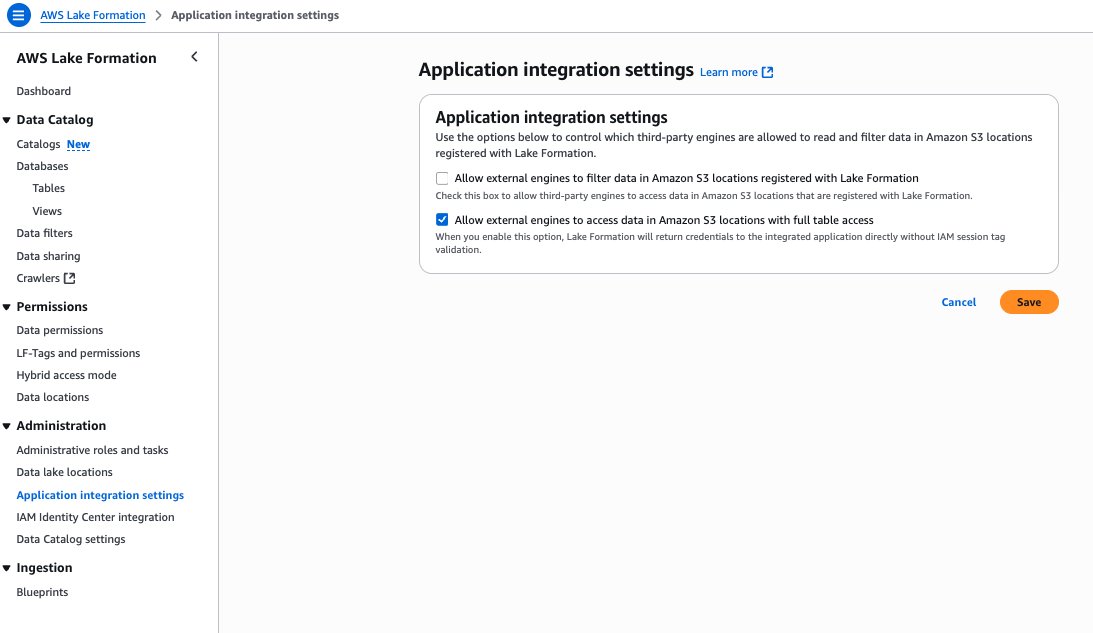1093x633 pixels.
Task: Select Tables under Databases
Action: 48,188
